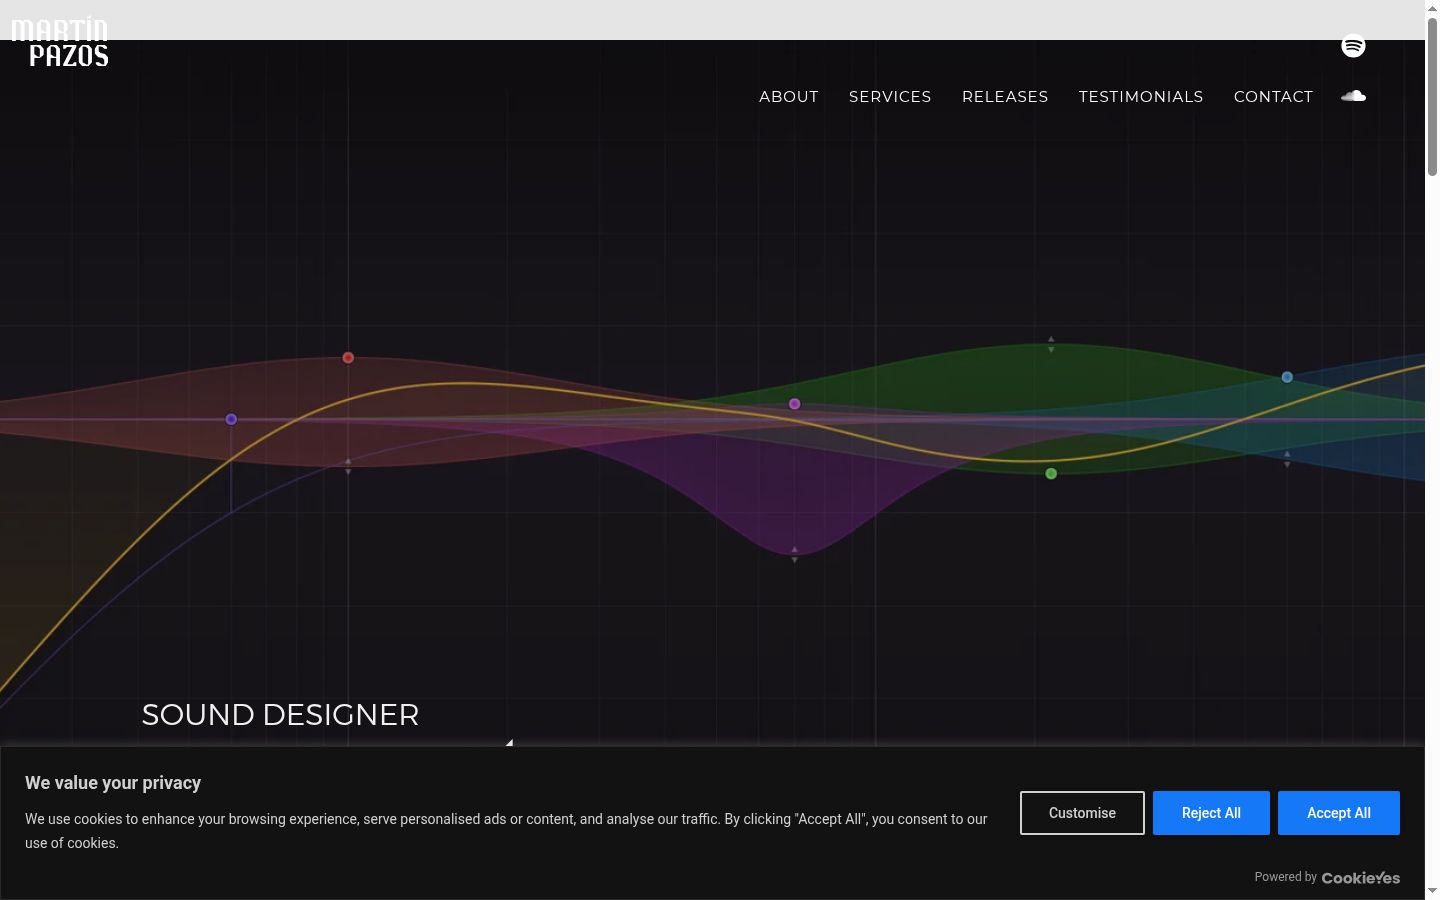
Task: Select the purple EQ band node
Action: [x=795, y=404]
